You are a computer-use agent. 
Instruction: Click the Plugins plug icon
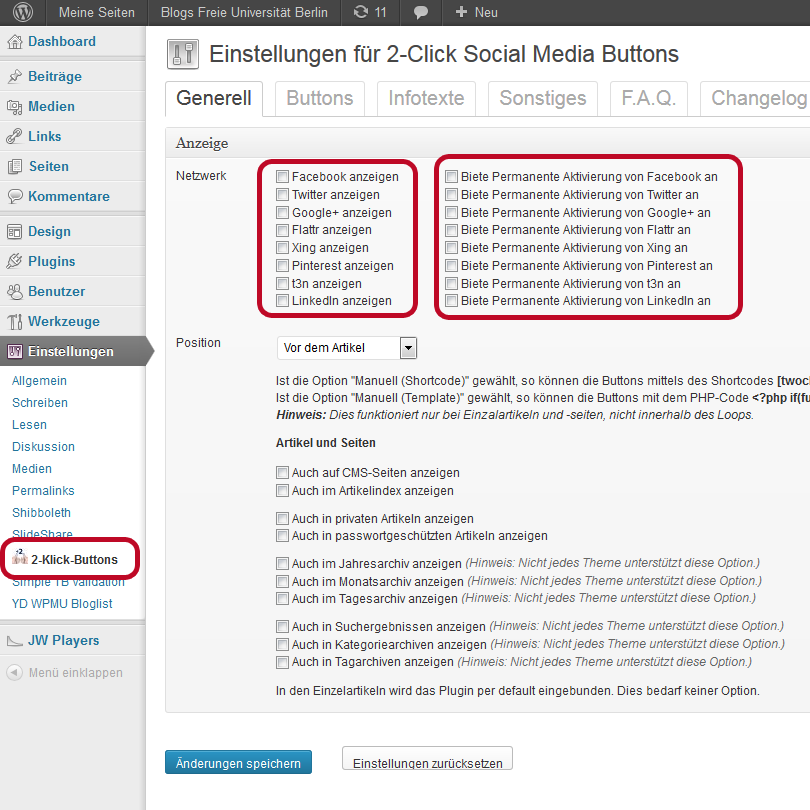tap(14, 262)
